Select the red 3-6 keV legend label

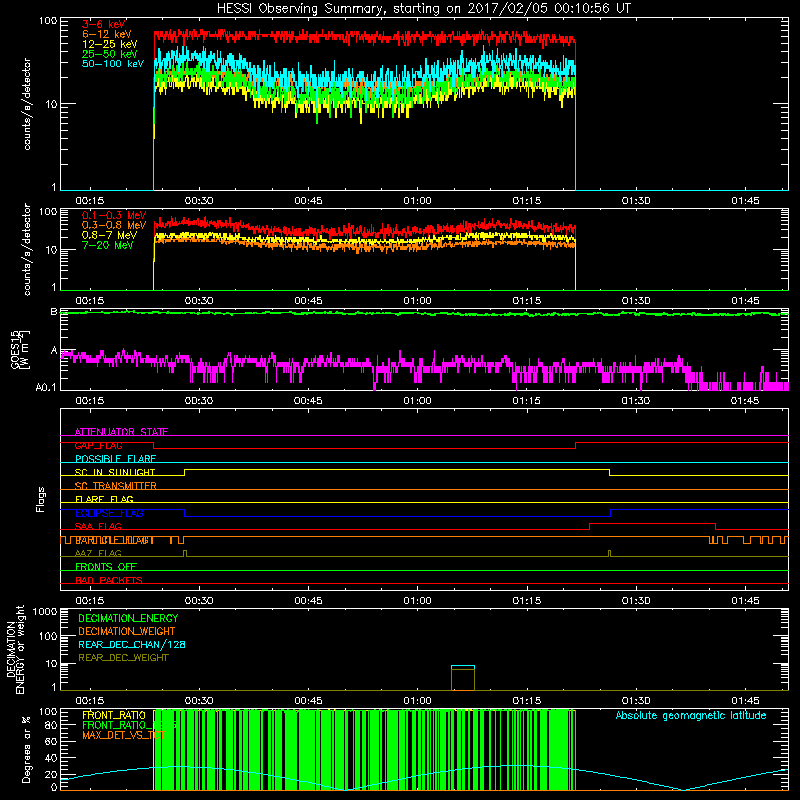(x=104, y=24)
